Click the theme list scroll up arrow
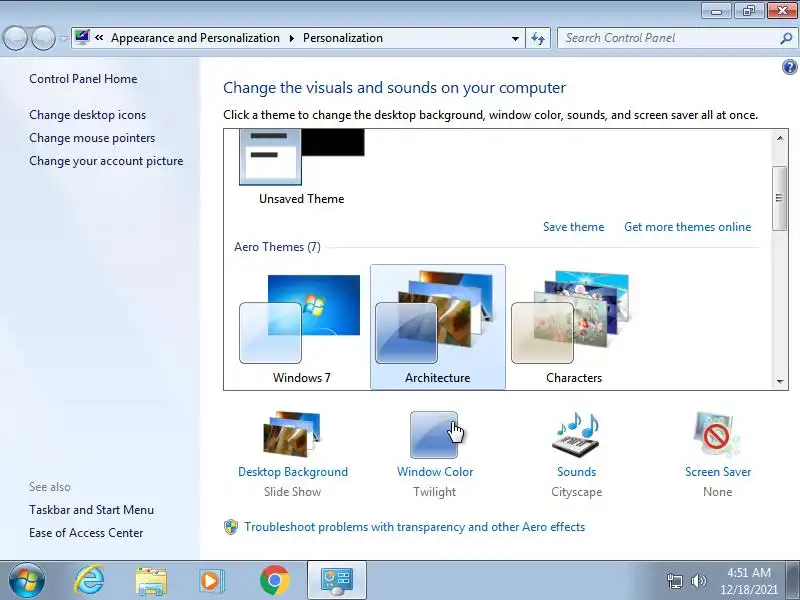 tap(780, 138)
